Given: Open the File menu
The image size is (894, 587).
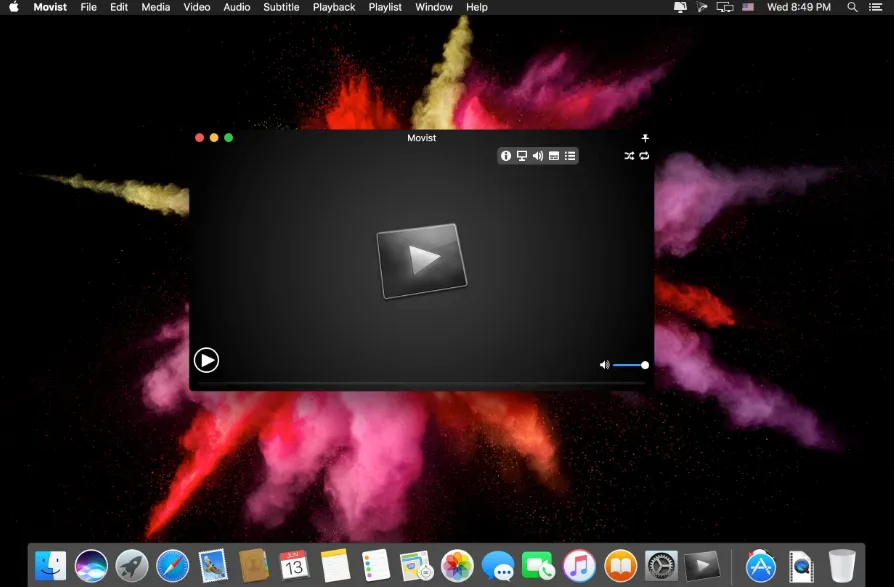Looking at the screenshot, I should pyautogui.click(x=88, y=7).
